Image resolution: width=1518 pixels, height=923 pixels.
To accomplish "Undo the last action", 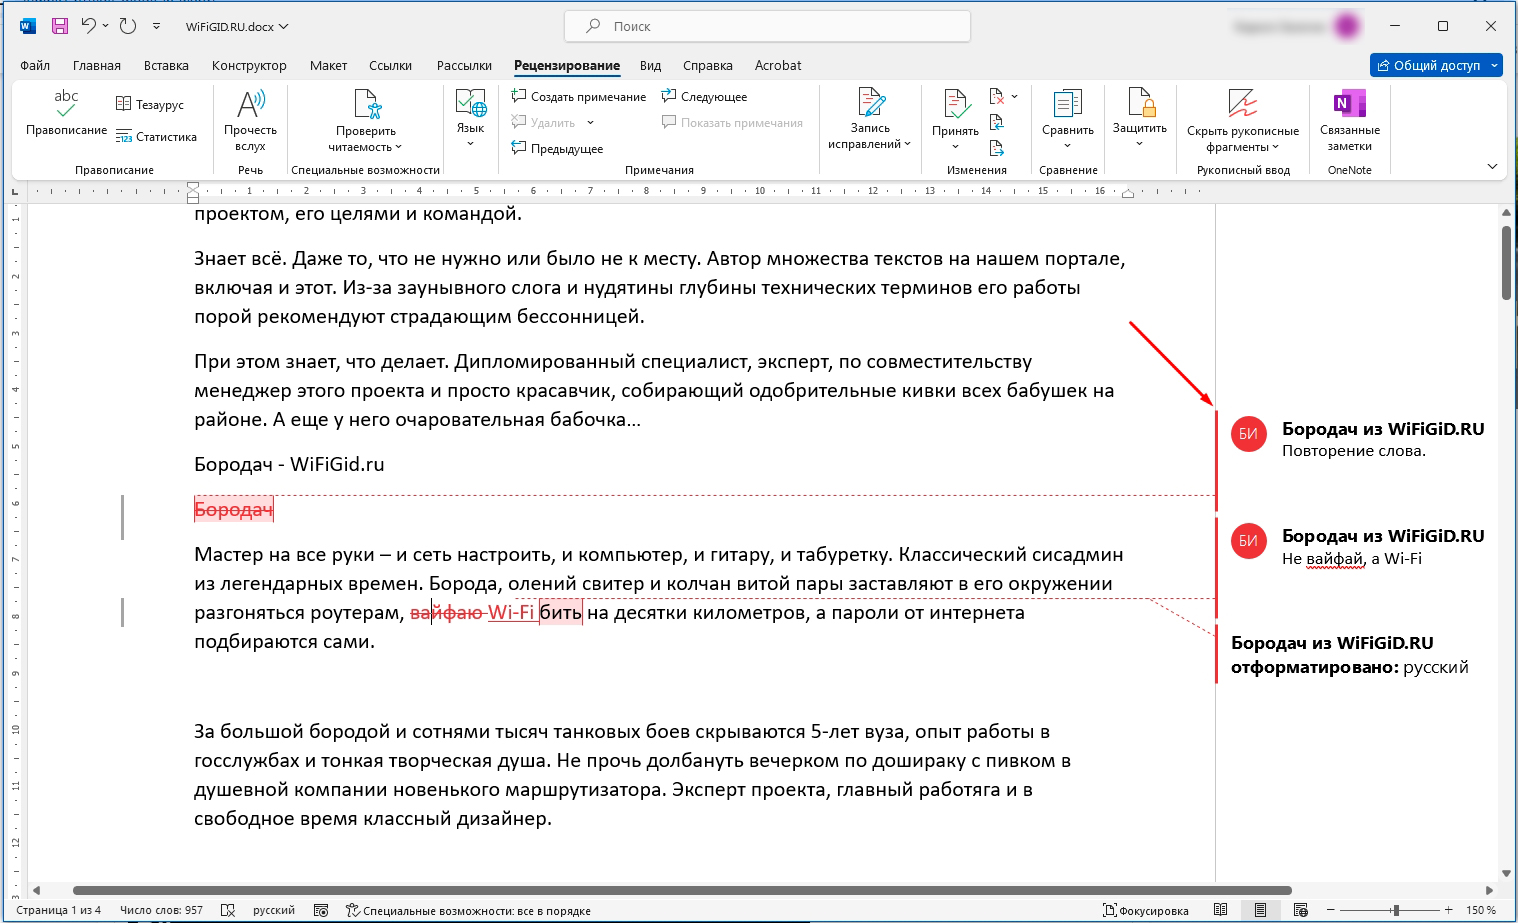I will coord(89,26).
